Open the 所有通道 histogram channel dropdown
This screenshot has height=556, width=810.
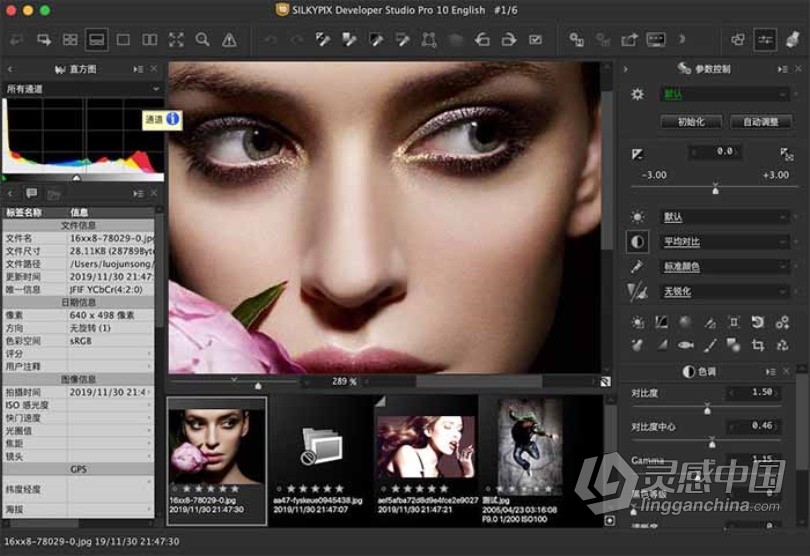click(83, 89)
